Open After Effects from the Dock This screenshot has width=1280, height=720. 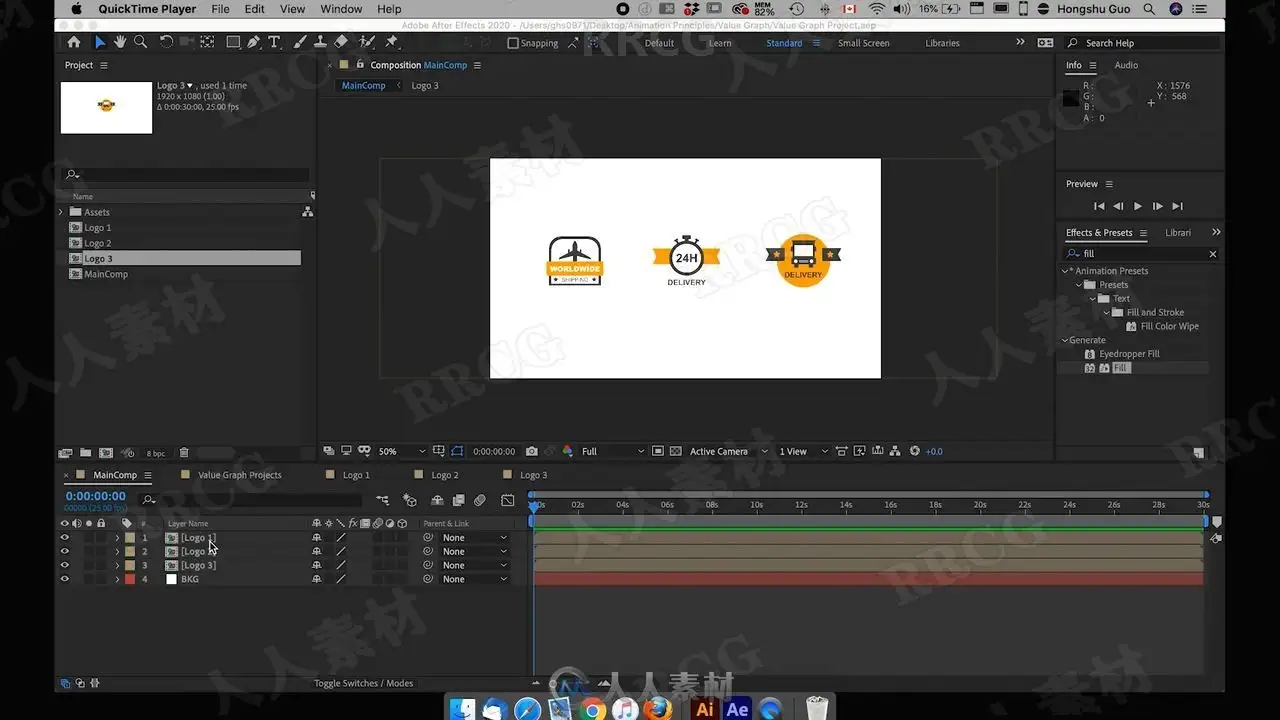(x=738, y=709)
